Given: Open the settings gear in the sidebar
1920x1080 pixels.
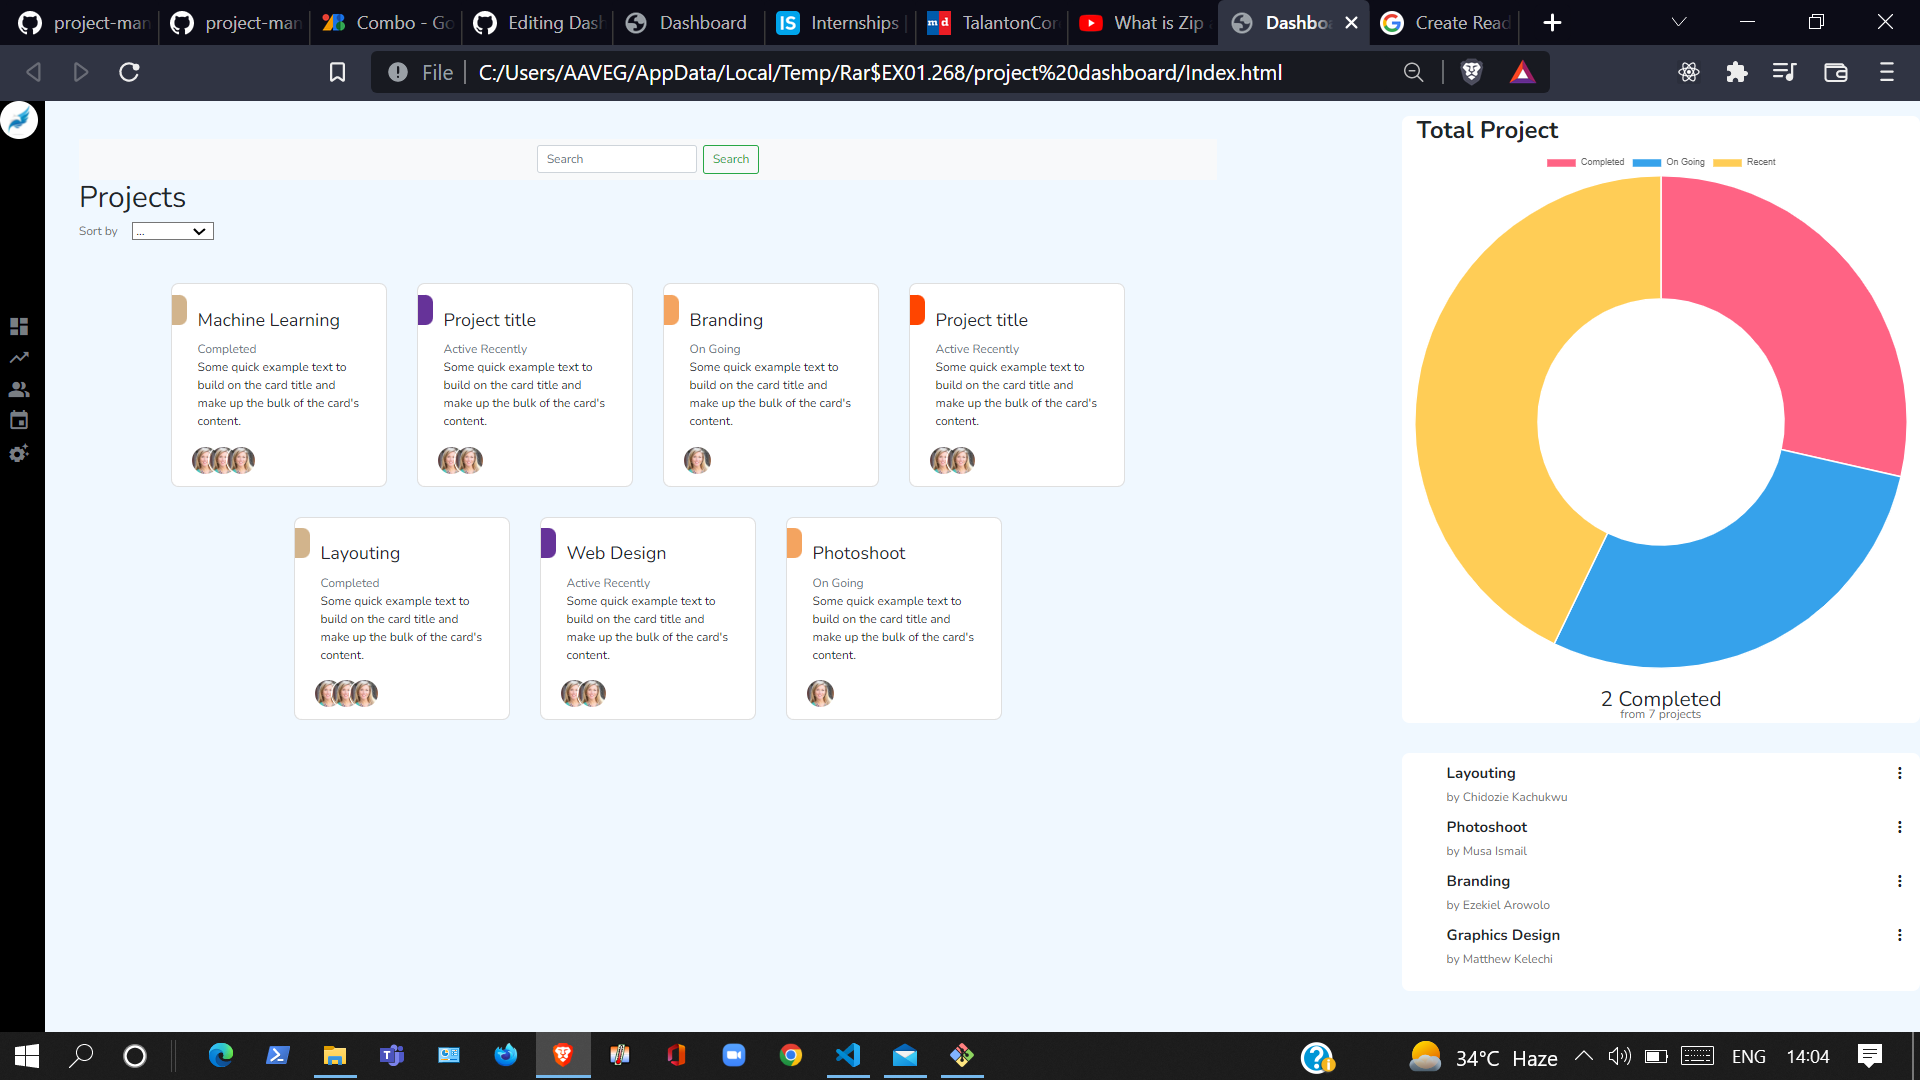Looking at the screenshot, I should point(19,454).
